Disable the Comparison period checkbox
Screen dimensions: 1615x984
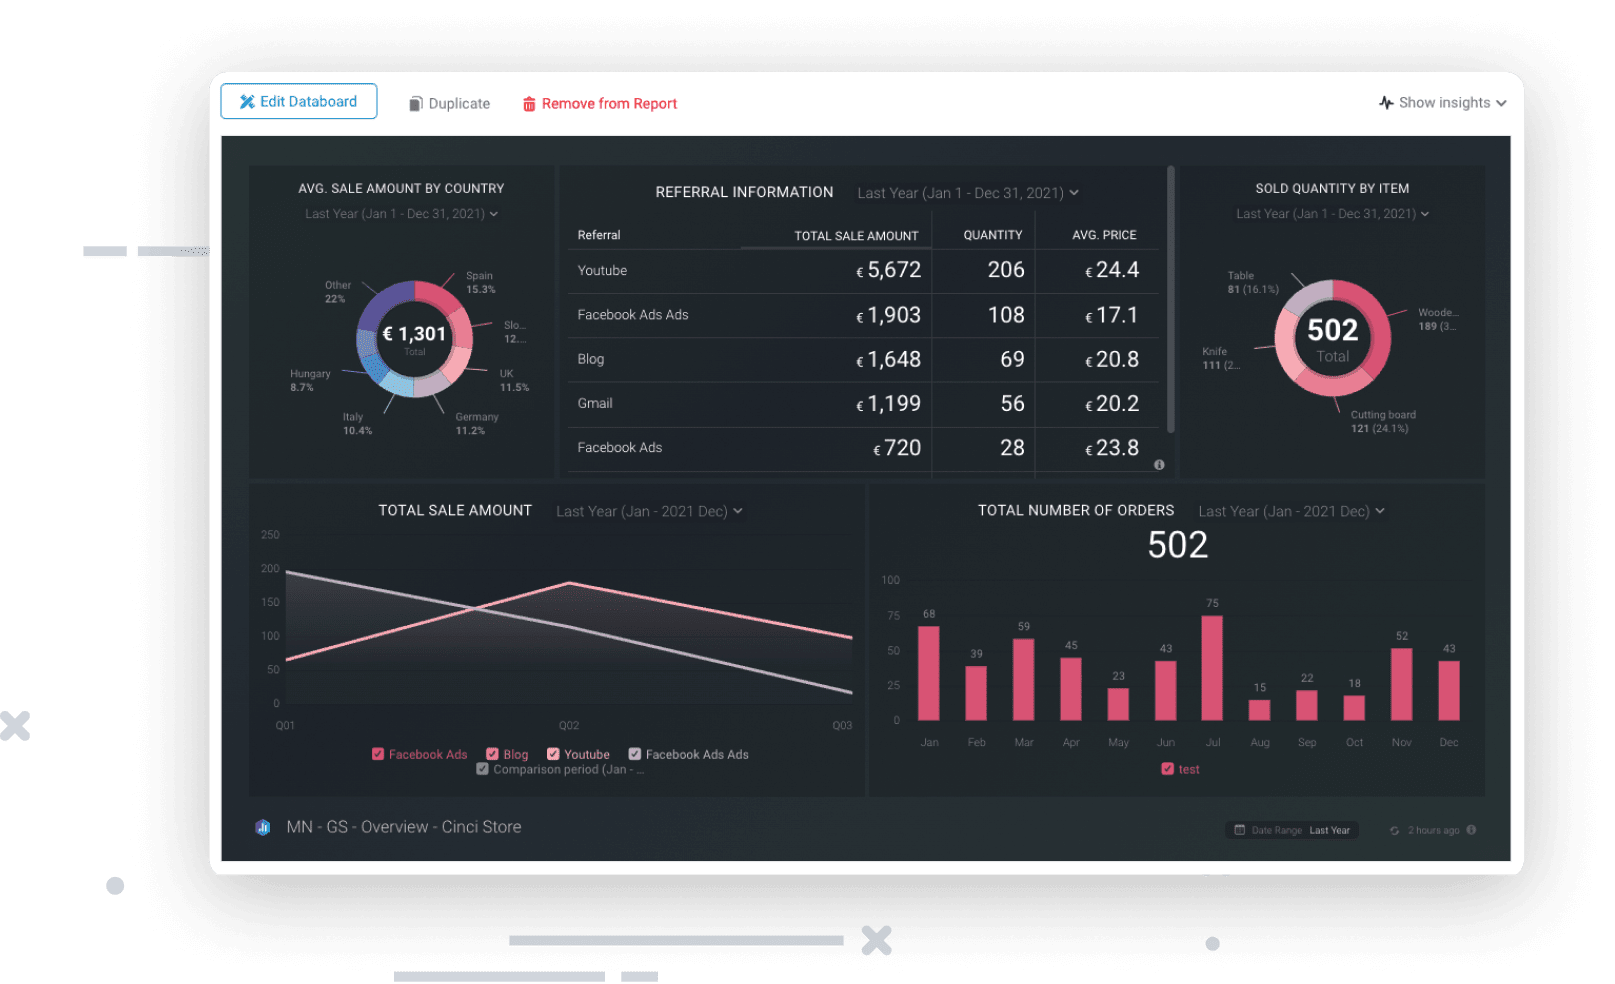click(483, 768)
